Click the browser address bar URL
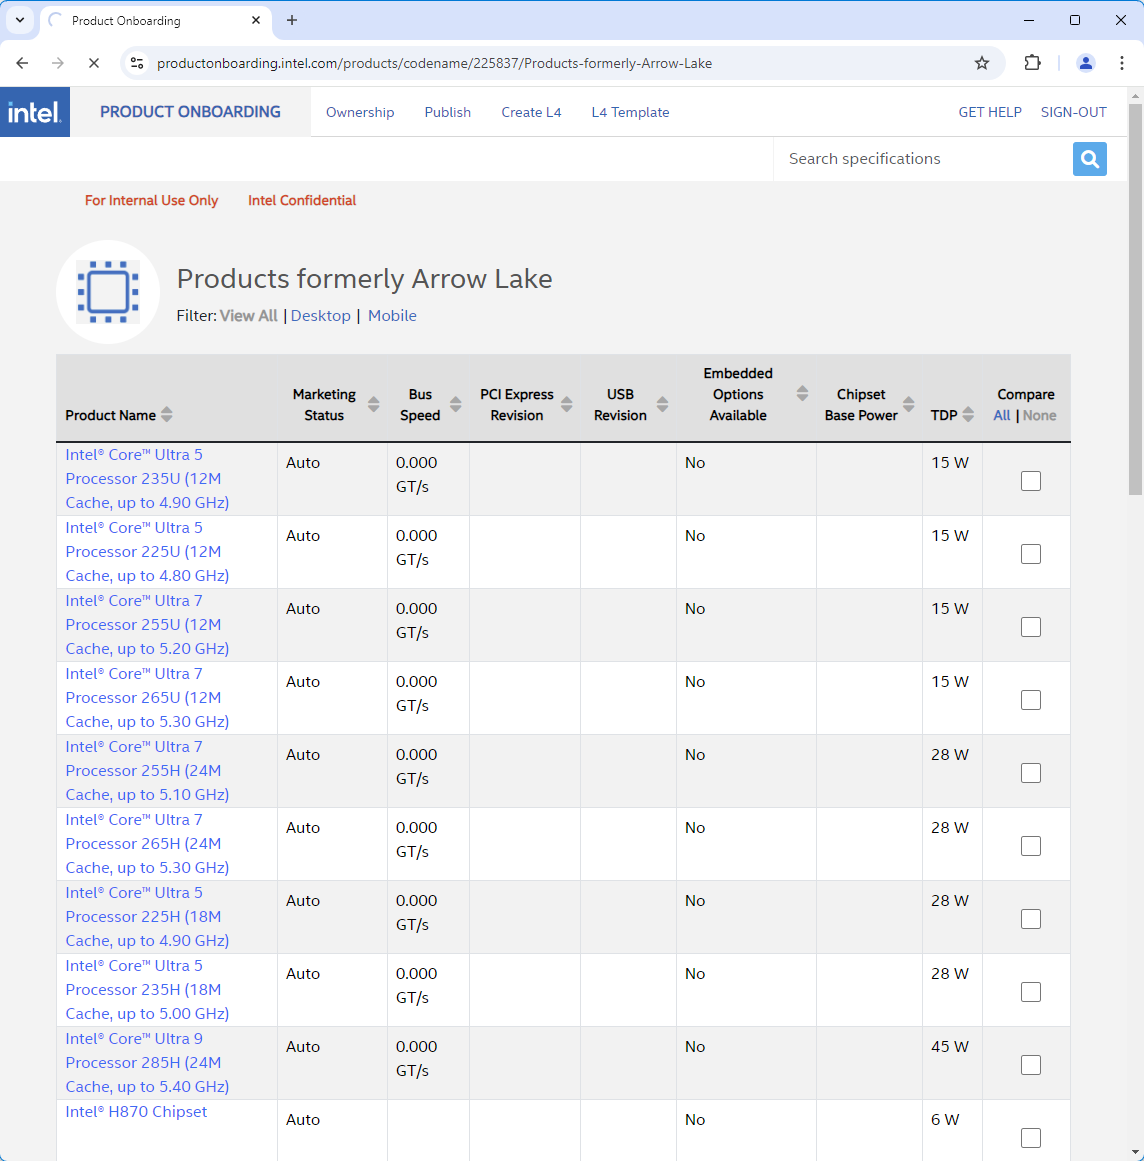Viewport: 1144px width, 1161px height. point(434,63)
